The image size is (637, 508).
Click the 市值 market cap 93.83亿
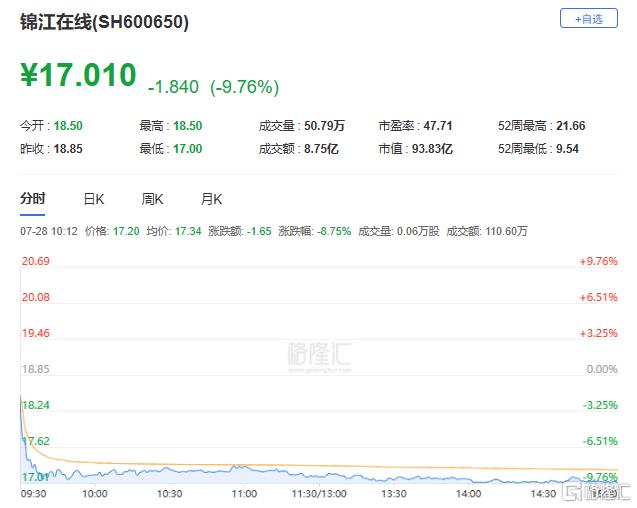pos(432,149)
